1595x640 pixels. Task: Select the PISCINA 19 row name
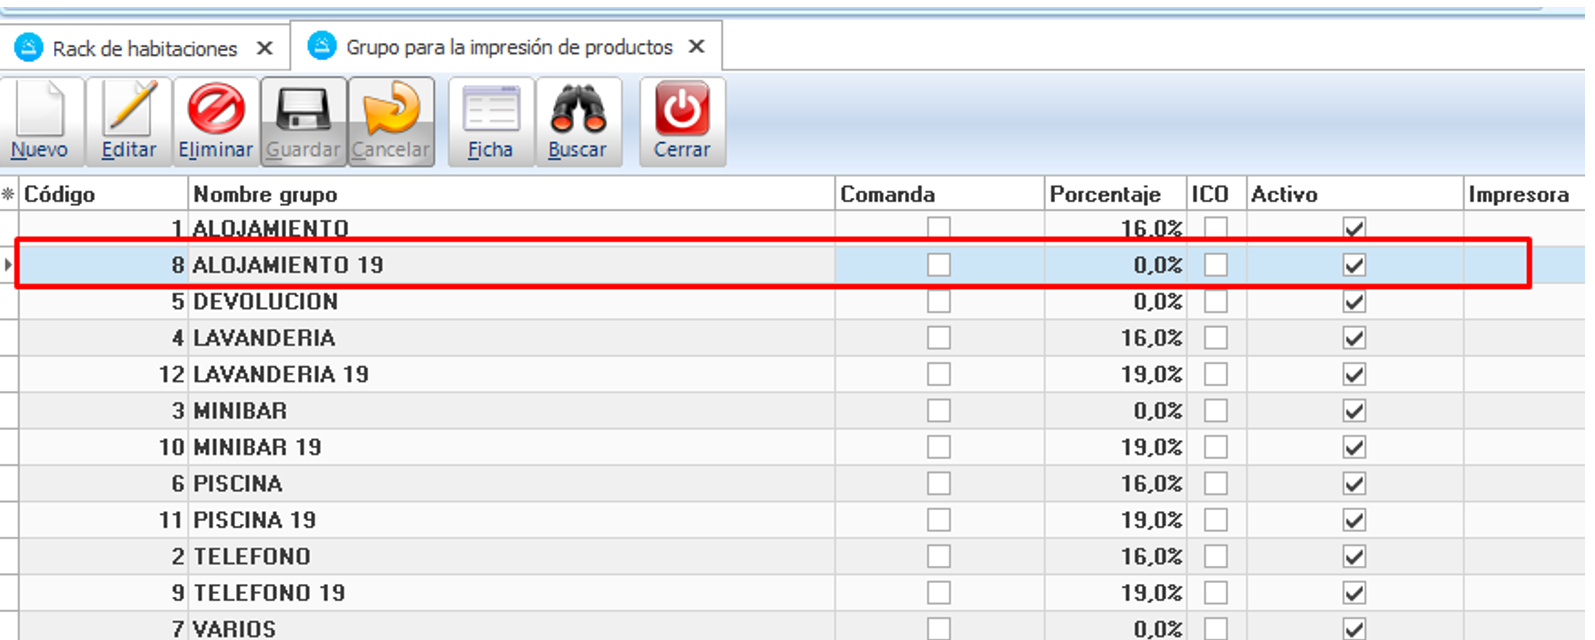[255, 520]
